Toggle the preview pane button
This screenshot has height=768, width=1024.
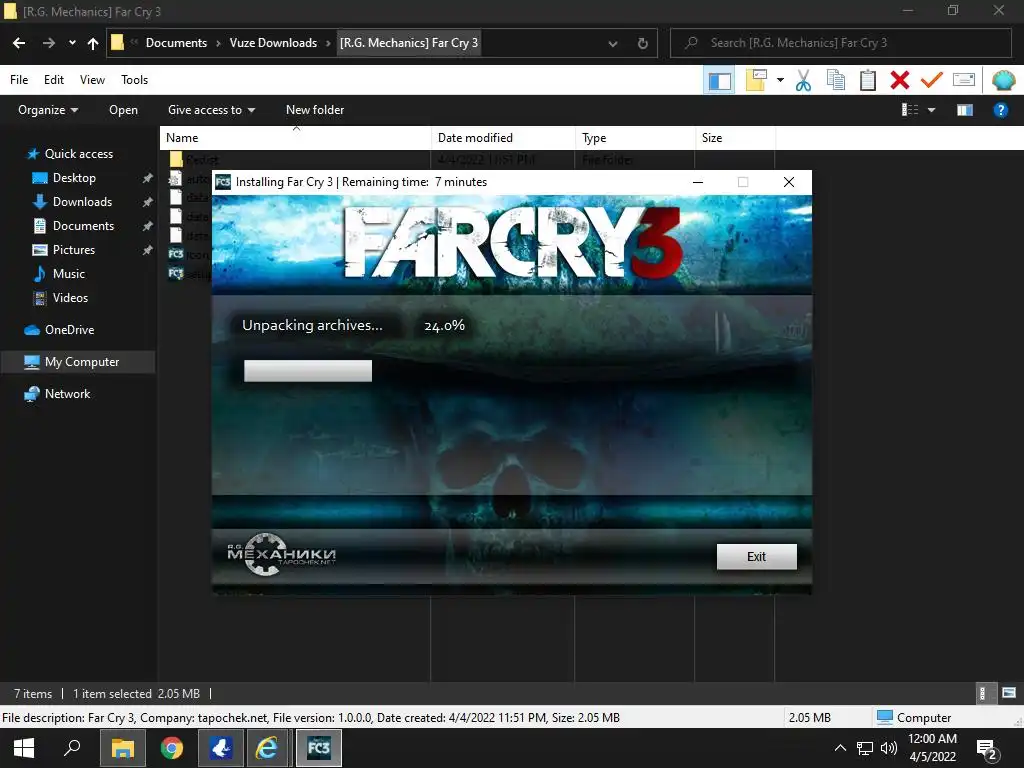tap(965, 110)
